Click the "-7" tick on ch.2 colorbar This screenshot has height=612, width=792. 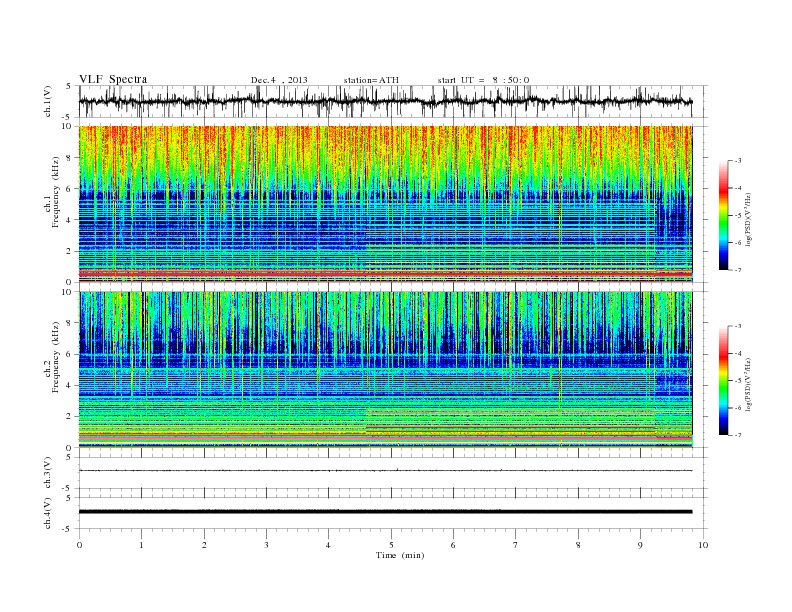(x=737, y=435)
